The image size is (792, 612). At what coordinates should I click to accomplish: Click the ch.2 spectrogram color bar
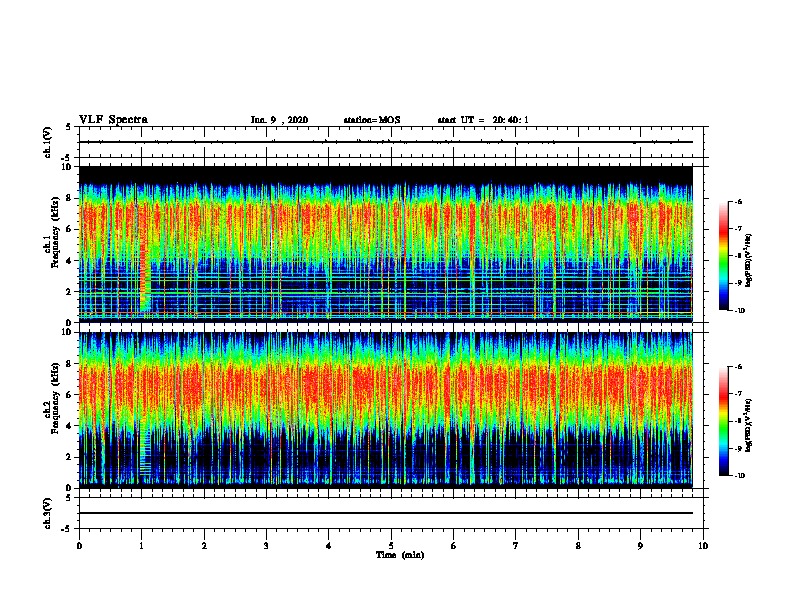click(723, 421)
